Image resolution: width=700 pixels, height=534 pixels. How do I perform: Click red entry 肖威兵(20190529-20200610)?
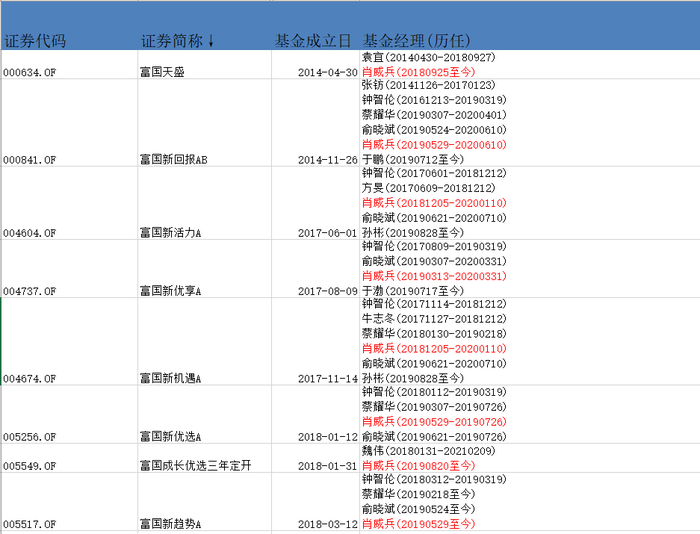pos(434,145)
